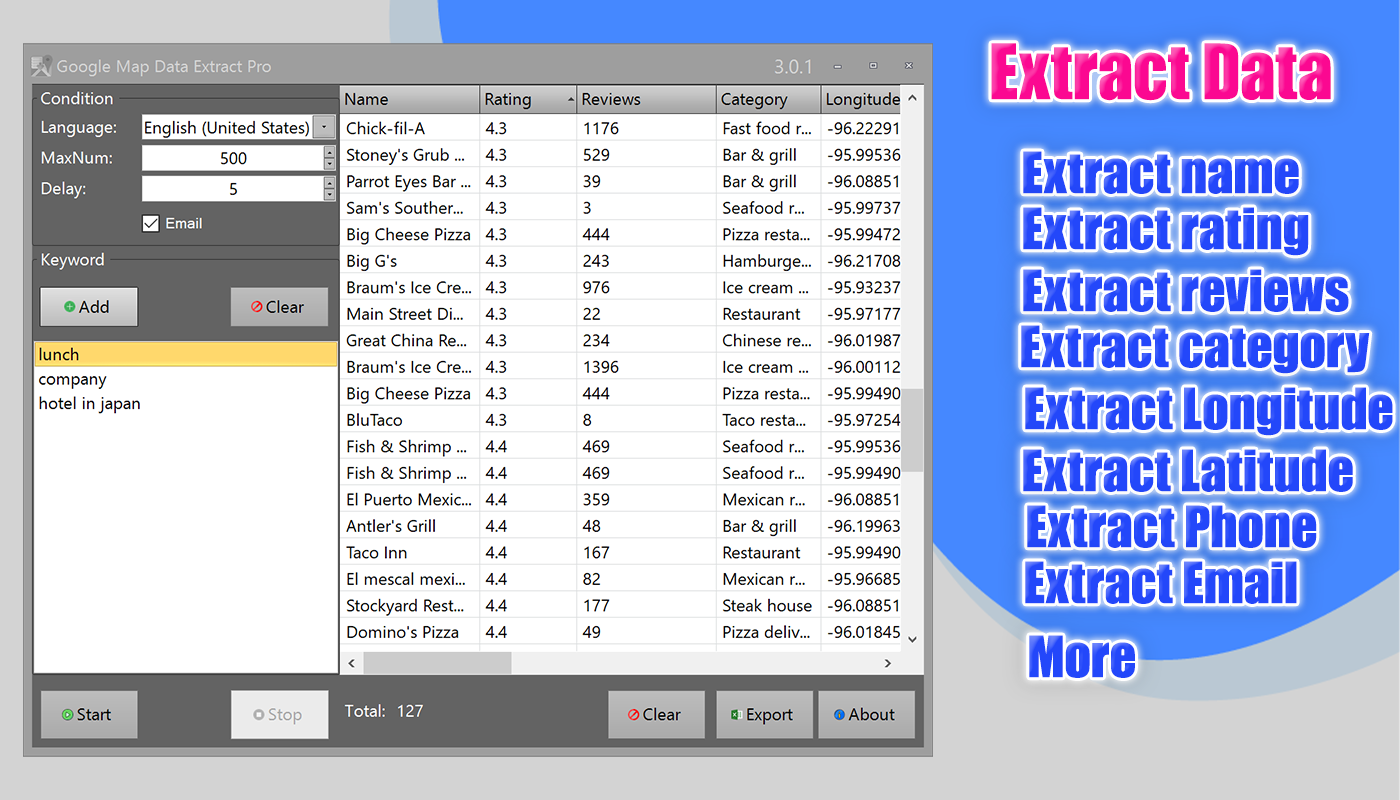
Task: Click the green plus icon on Add button
Action: 70,307
